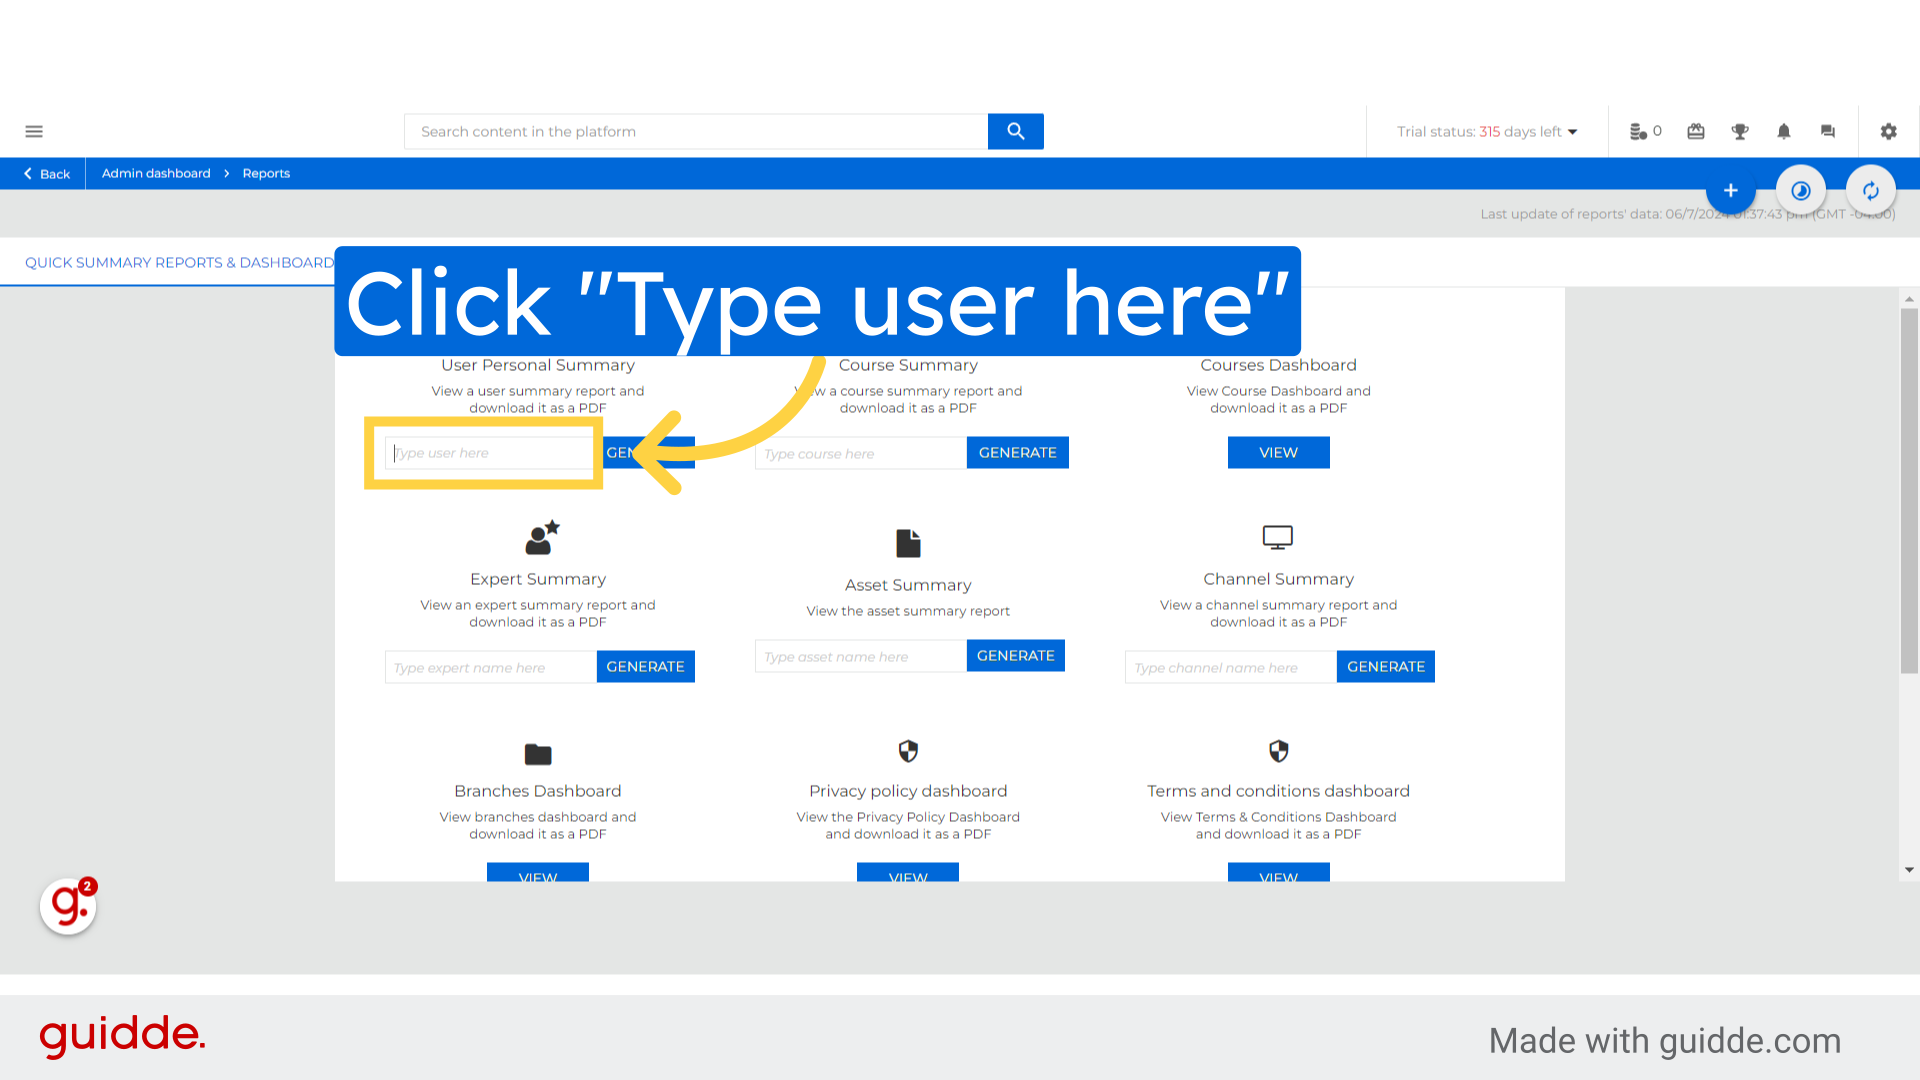Select the Quick Summary Reports & Dashboards tab
This screenshot has height=1080, width=1920.
tap(180, 262)
